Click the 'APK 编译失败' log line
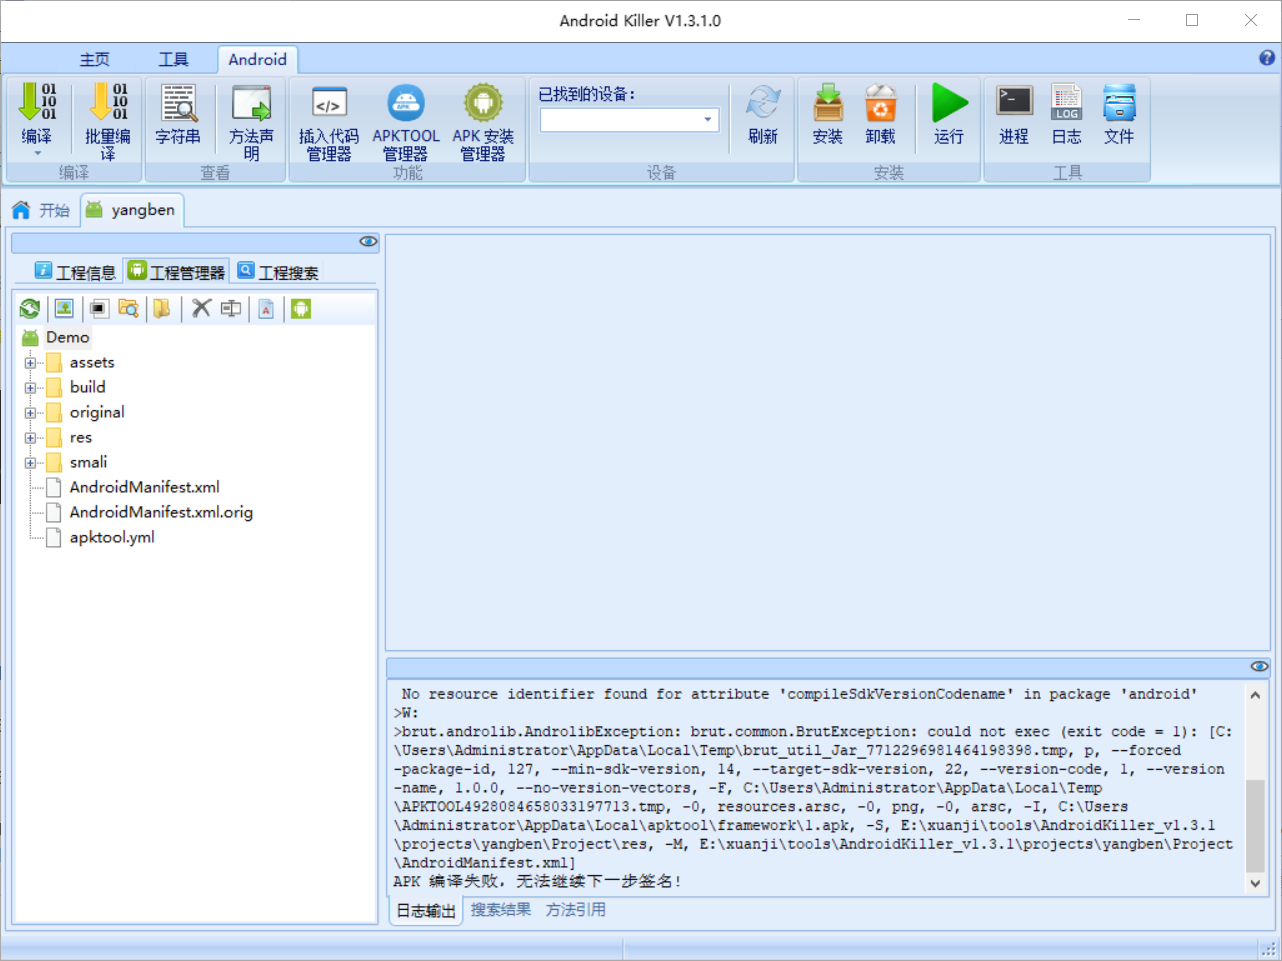This screenshot has width=1282, height=961. (x=537, y=881)
